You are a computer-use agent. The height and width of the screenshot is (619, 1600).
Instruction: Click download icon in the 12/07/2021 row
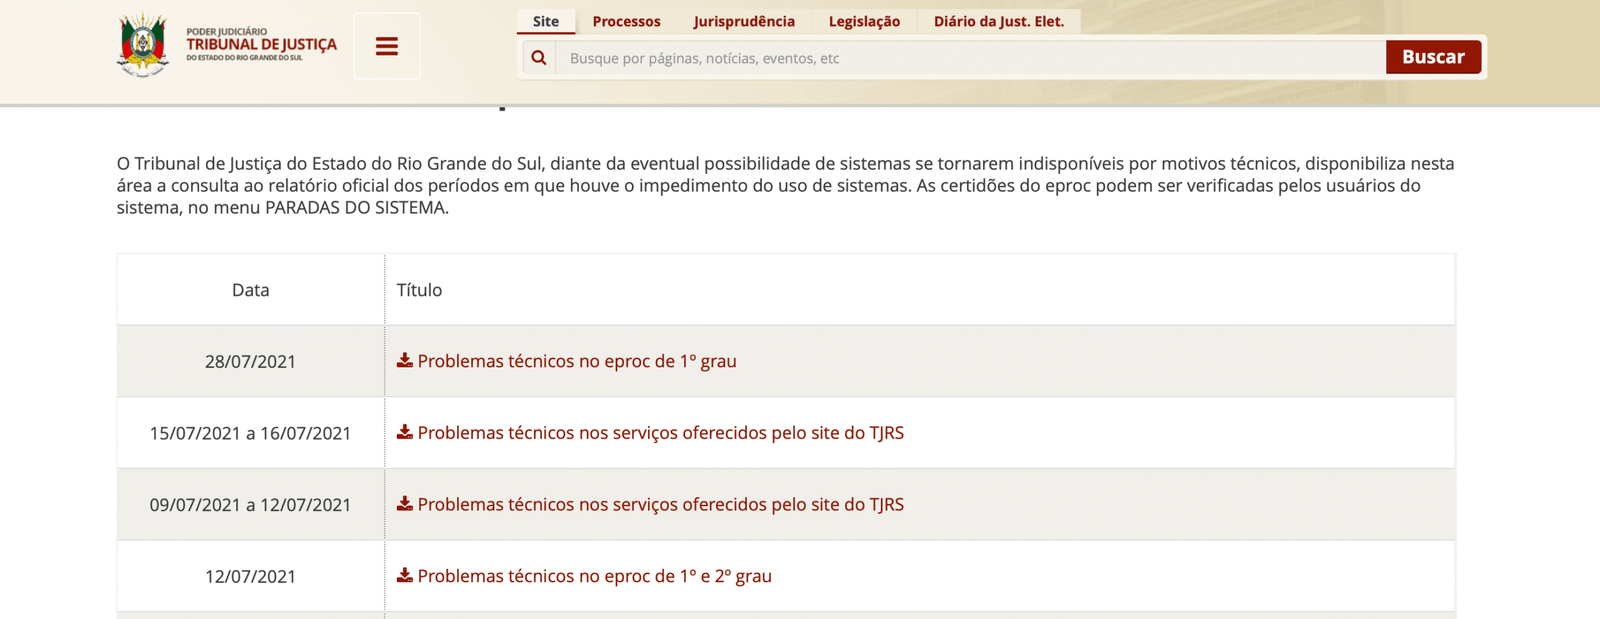pos(405,576)
